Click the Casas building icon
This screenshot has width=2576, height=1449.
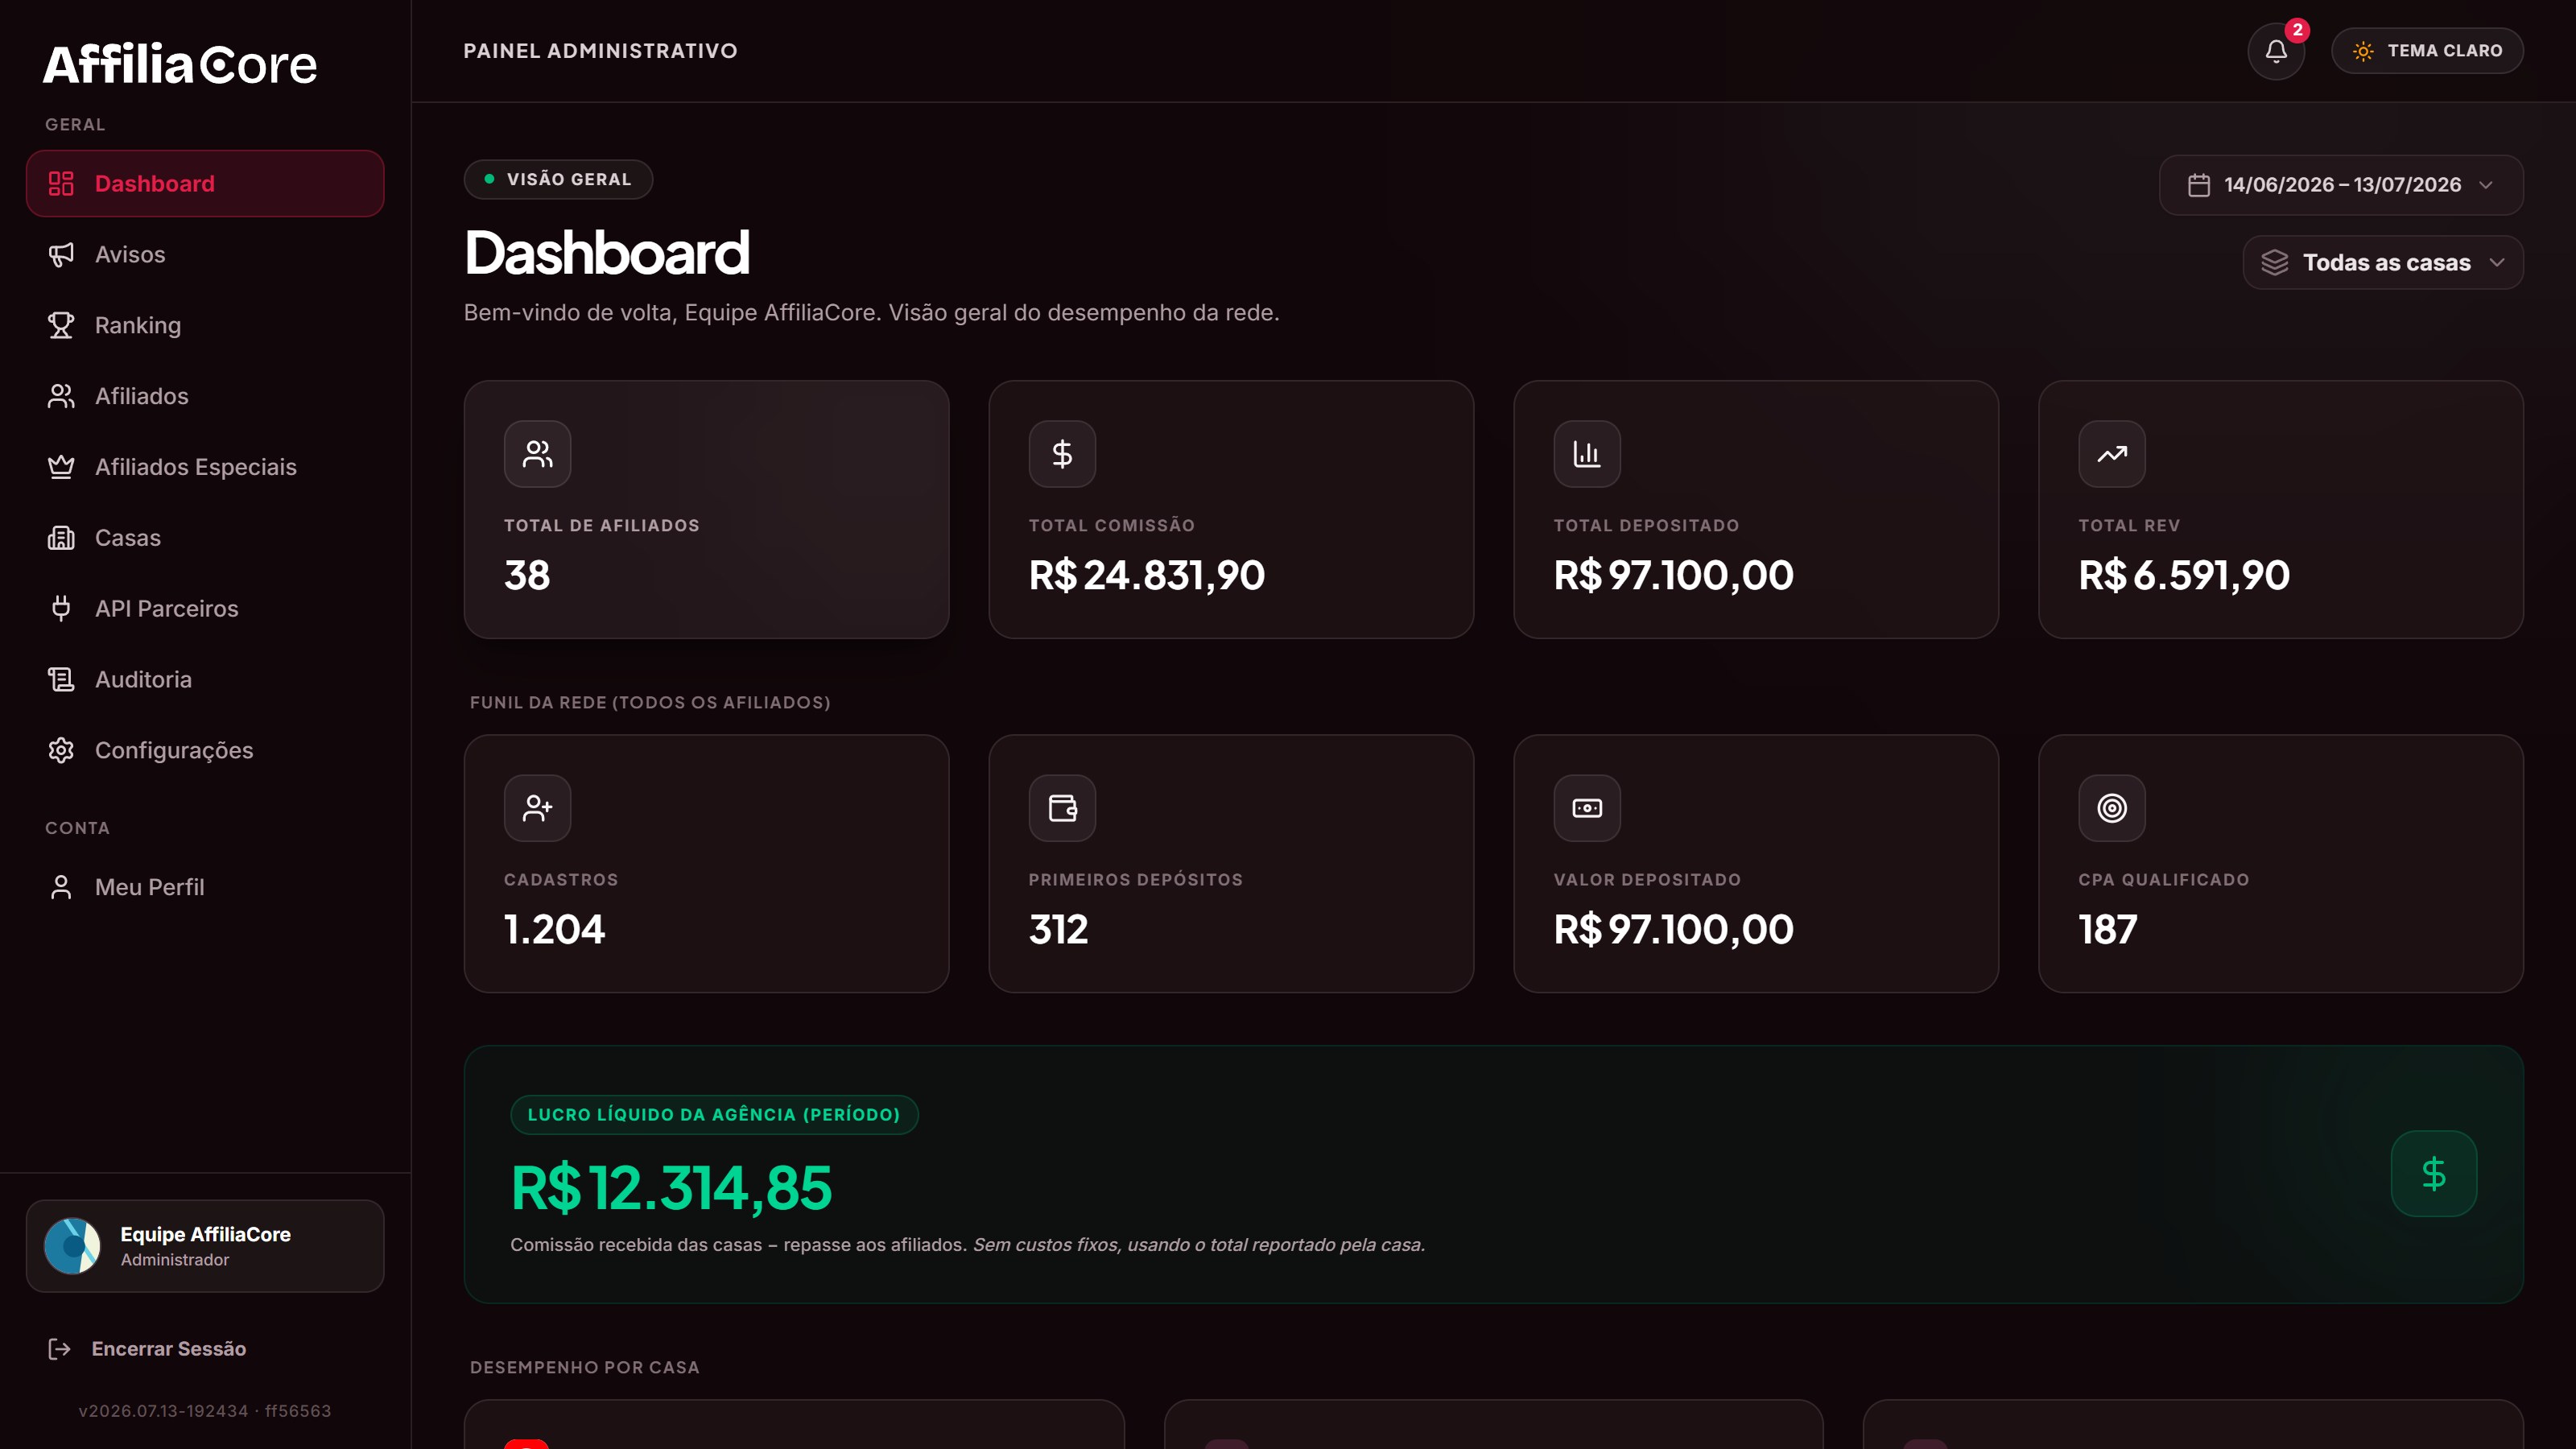click(x=61, y=538)
